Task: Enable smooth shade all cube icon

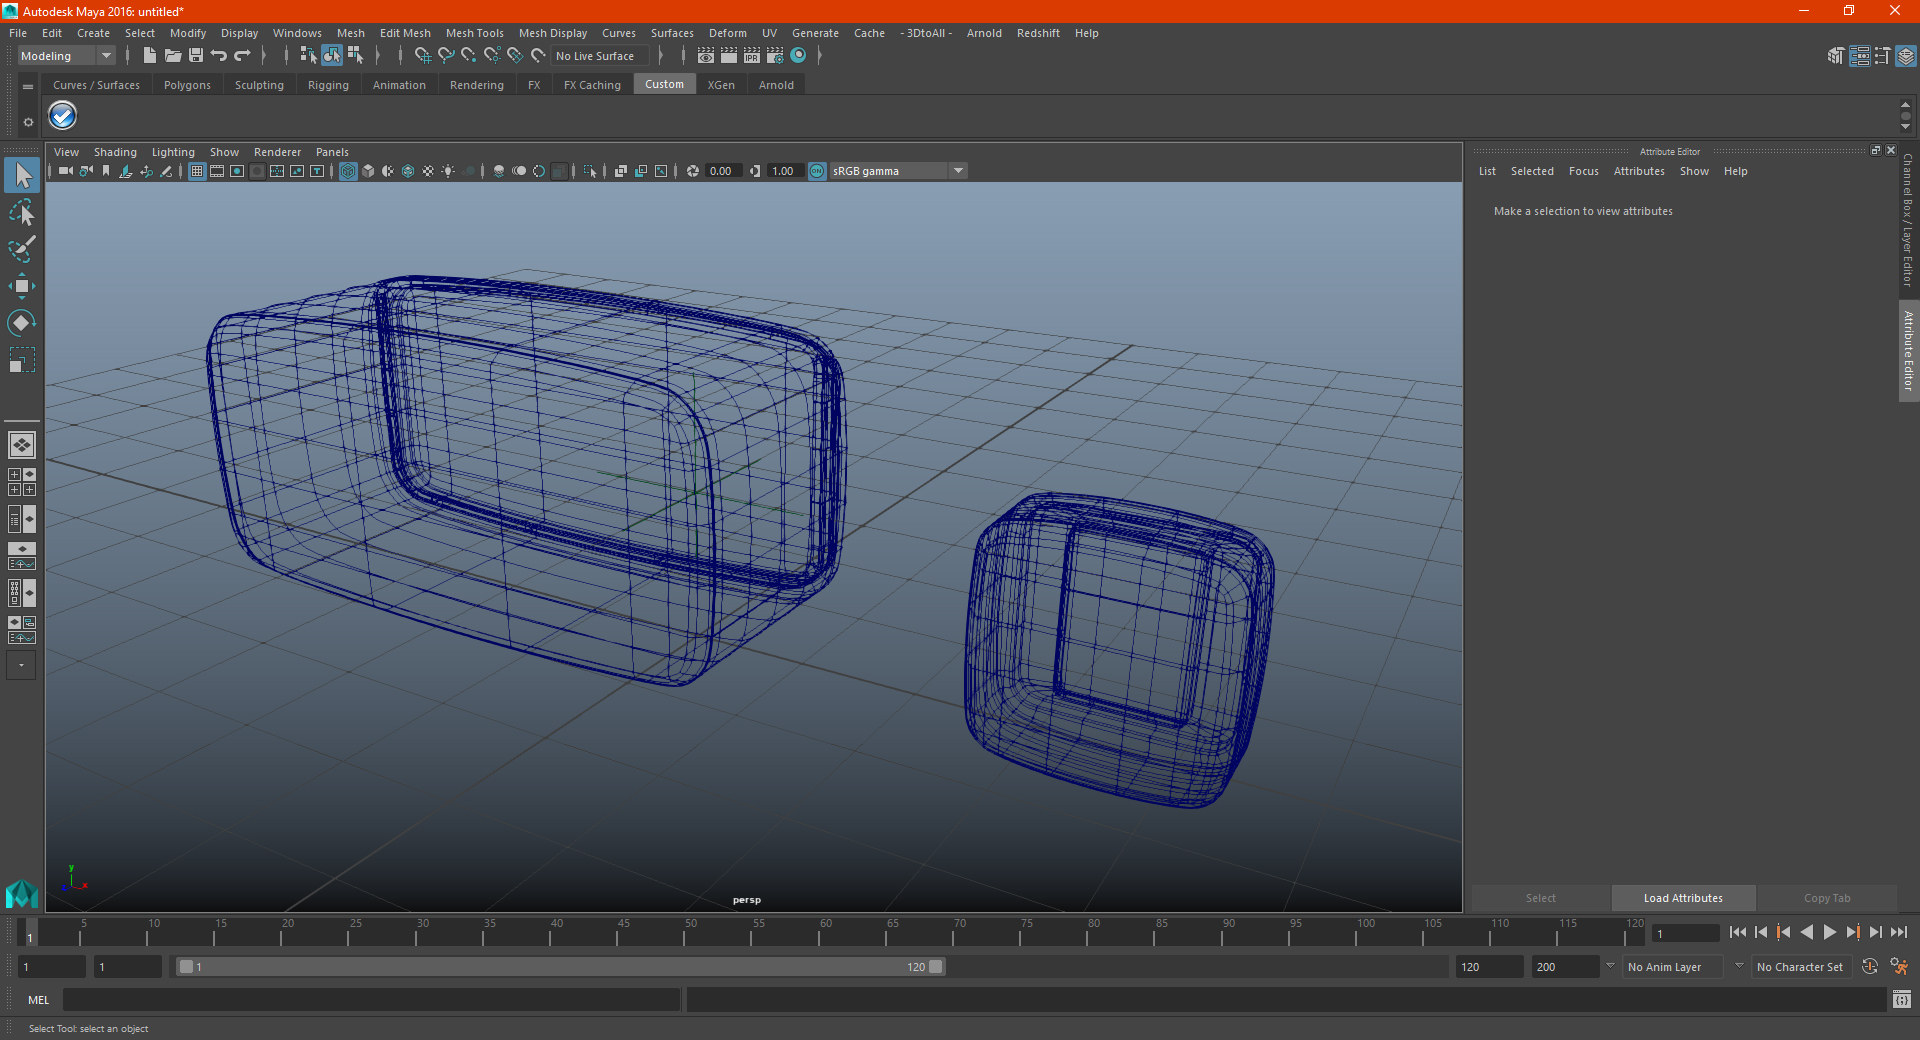Action: click(368, 171)
